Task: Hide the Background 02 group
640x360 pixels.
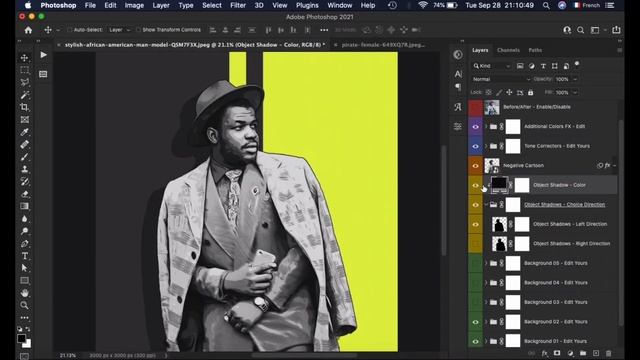Action: click(476, 322)
